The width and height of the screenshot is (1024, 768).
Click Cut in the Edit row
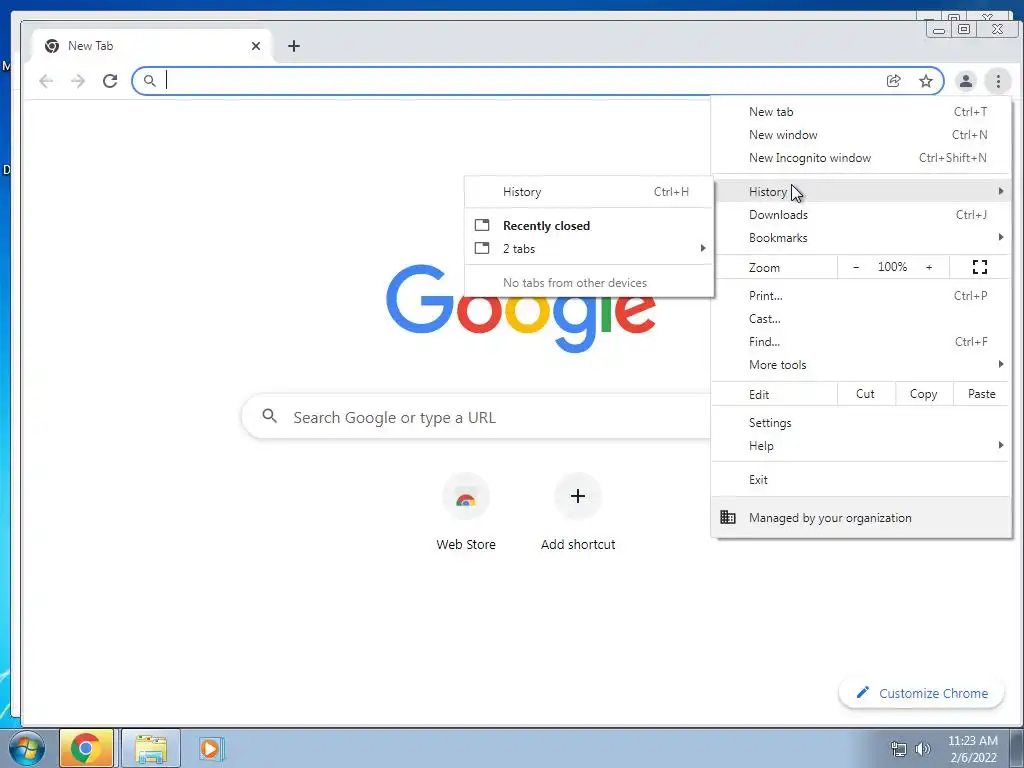click(865, 394)
